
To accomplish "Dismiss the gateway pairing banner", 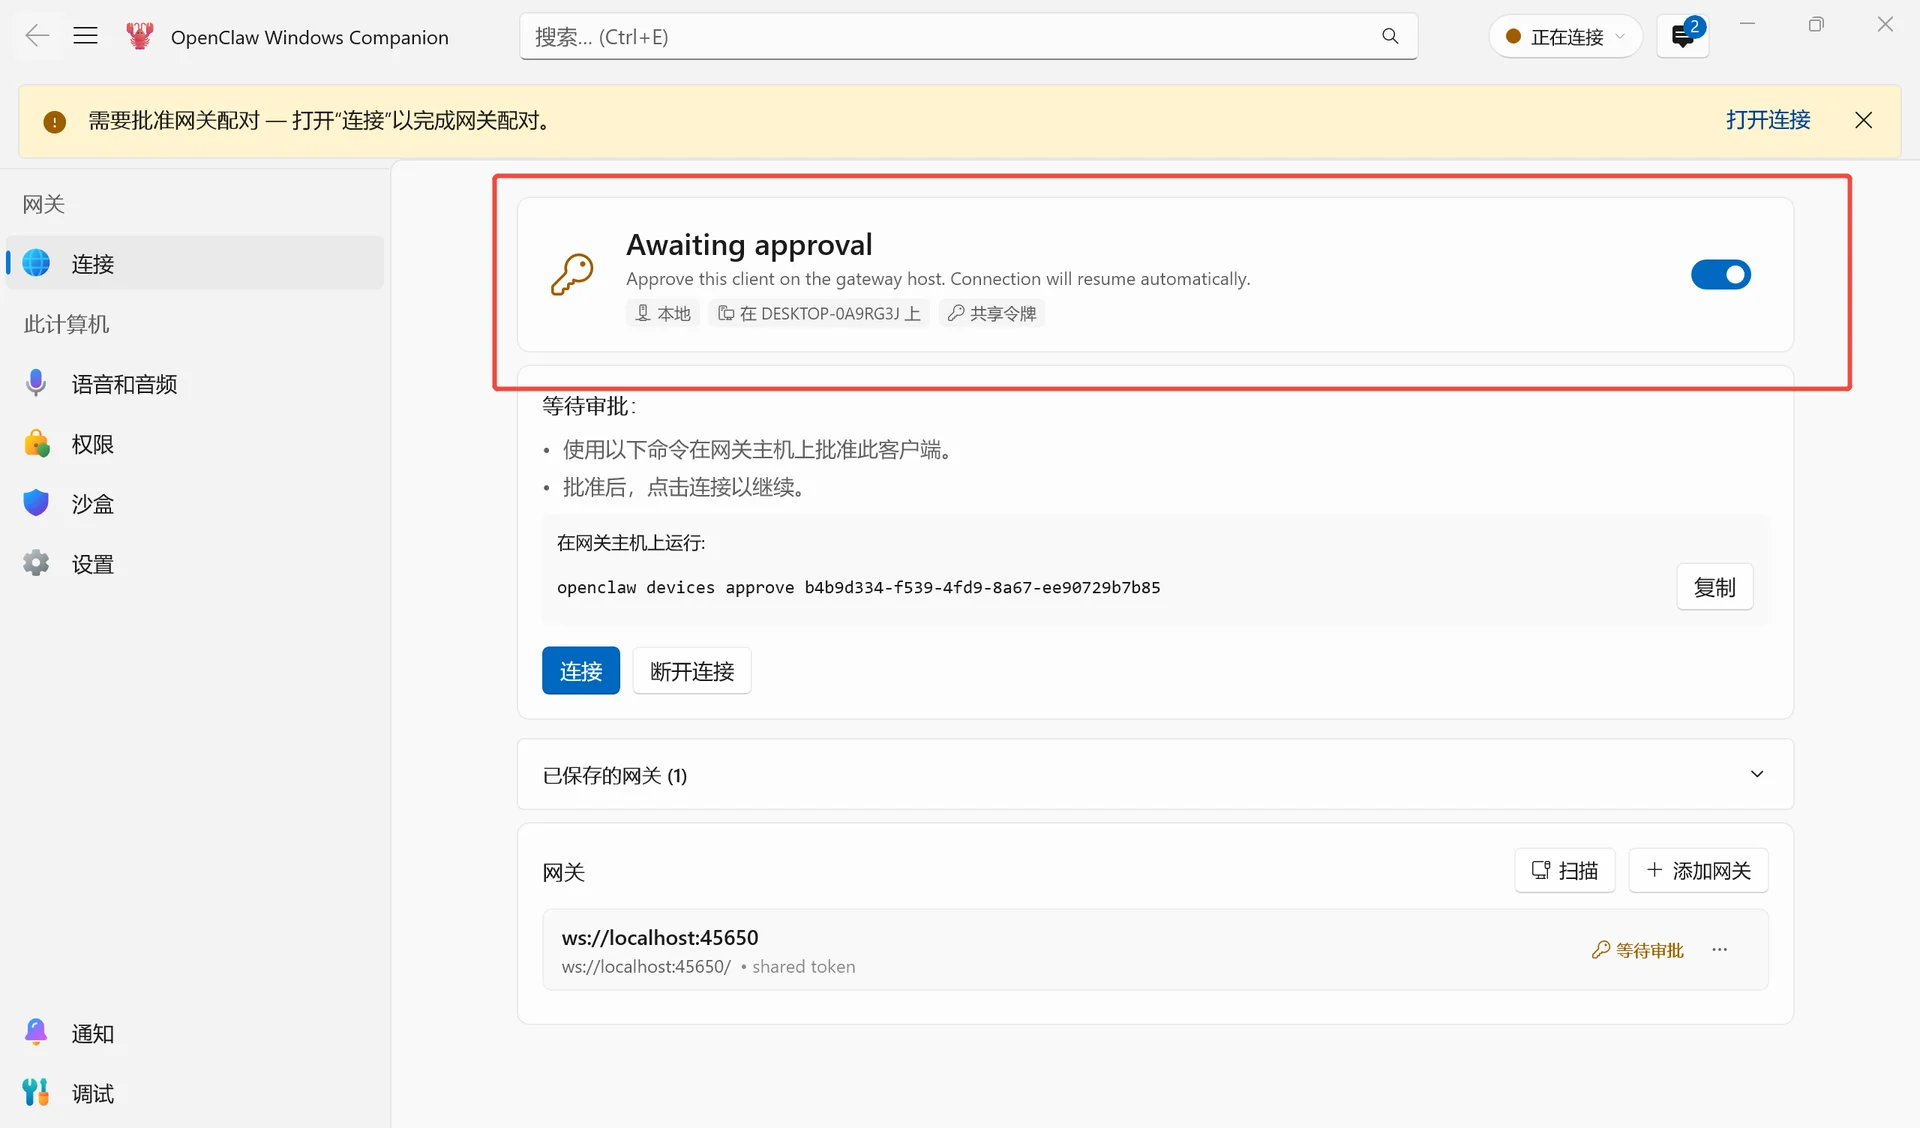I will pos(1864,120).
